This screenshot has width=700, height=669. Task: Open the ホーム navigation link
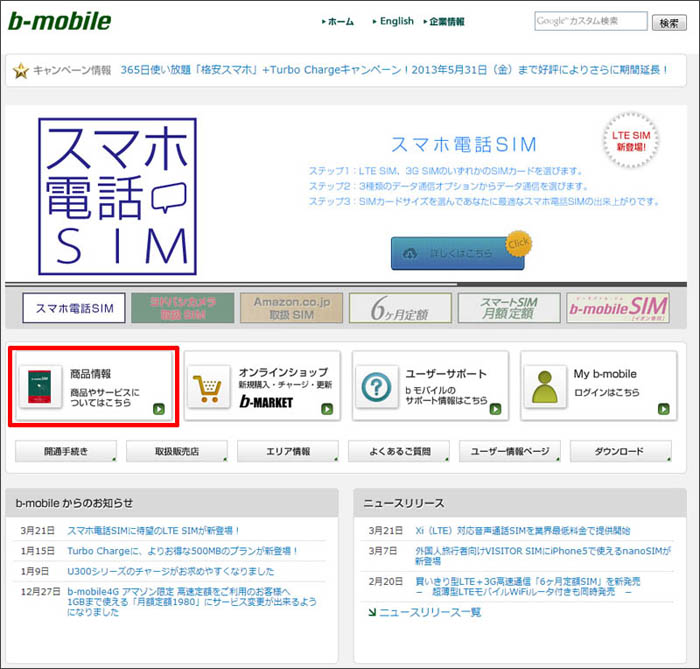[341, 21]
